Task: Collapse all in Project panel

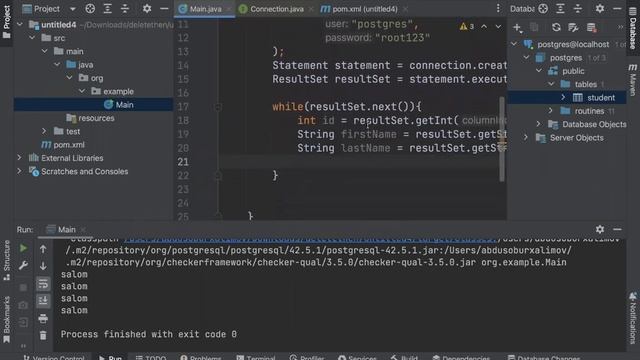Action: point(125,9)
